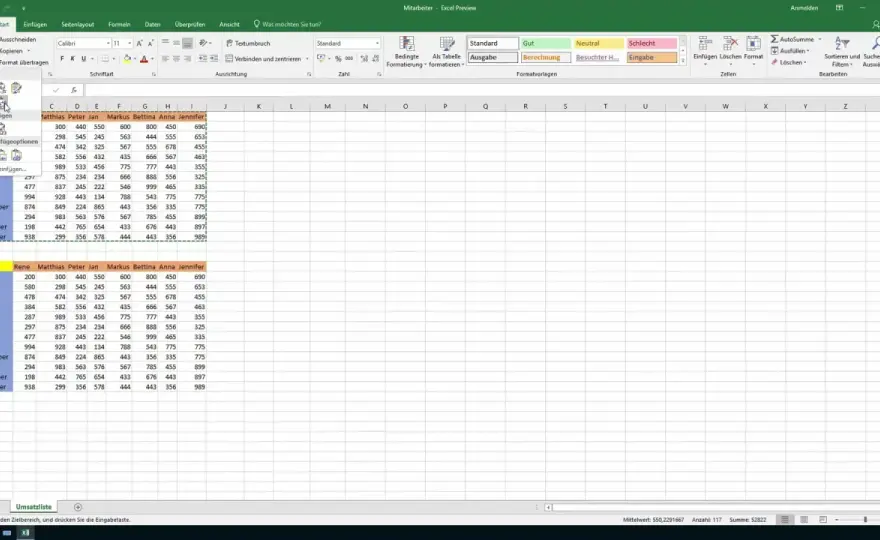
Task: Open the Calibri font name dropdown
Action: tap(107, 43)
